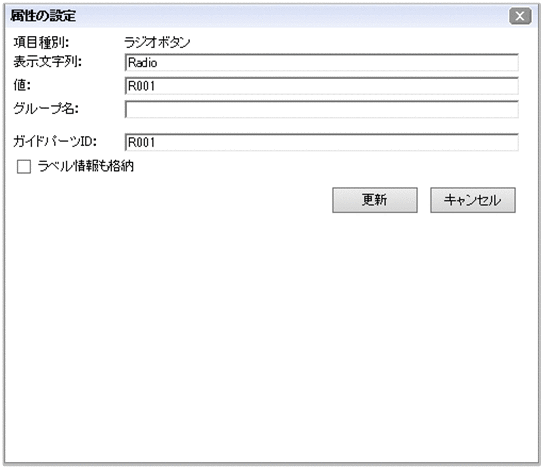The height and width of the screenshot is (468, 543).
Task: Click the 値 input field containing R001
Action: pyautogui.click(x=321, y=86)
